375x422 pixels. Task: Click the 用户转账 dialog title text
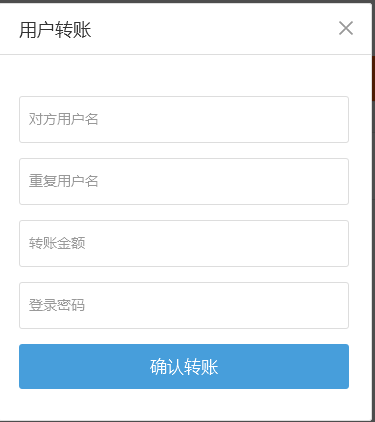click(x=55, y=29)
